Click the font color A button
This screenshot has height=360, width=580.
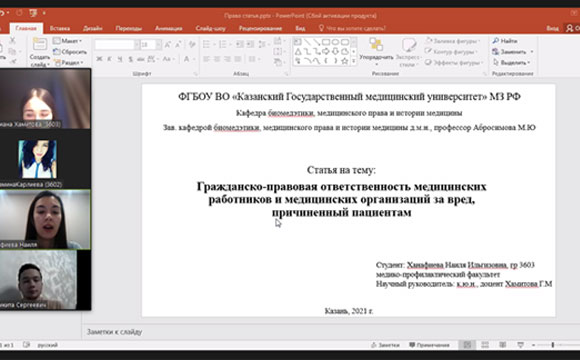(186, 59)
